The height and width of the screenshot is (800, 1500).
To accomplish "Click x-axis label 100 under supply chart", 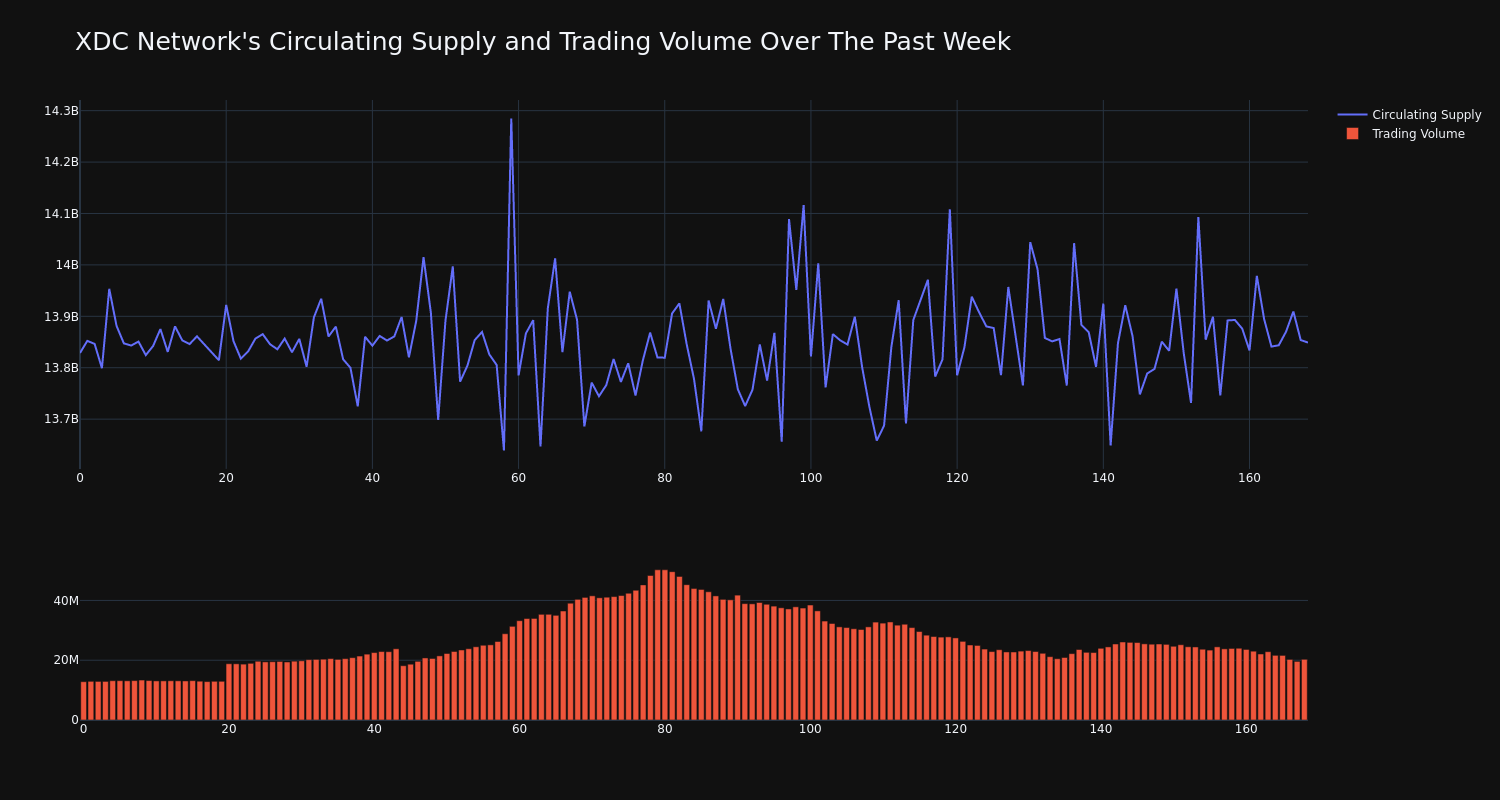I will coord(811,478).
